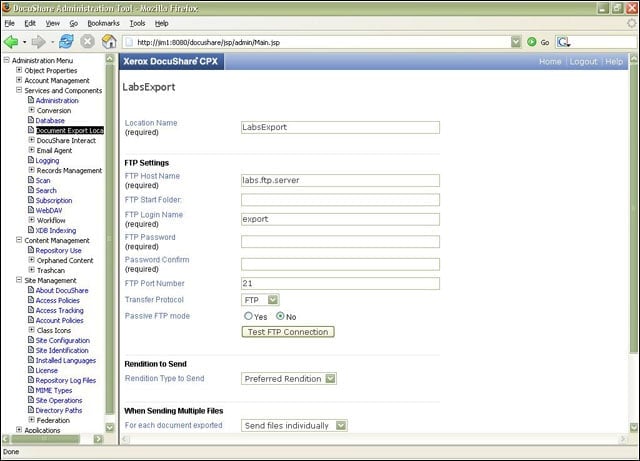Click page icon beside Logging link
Image resolution: width=640 pixels, height=461 pixels.
(31, 160)
